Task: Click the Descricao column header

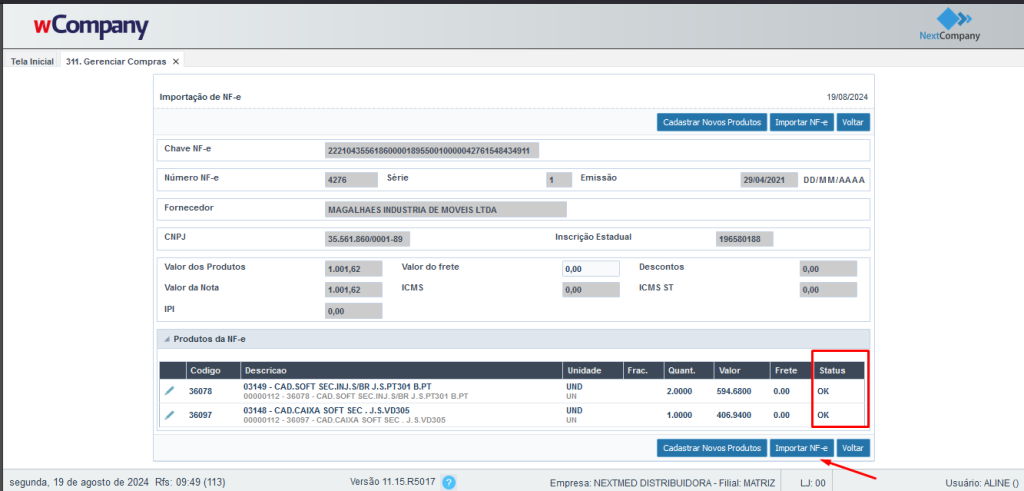Action: 401,370
